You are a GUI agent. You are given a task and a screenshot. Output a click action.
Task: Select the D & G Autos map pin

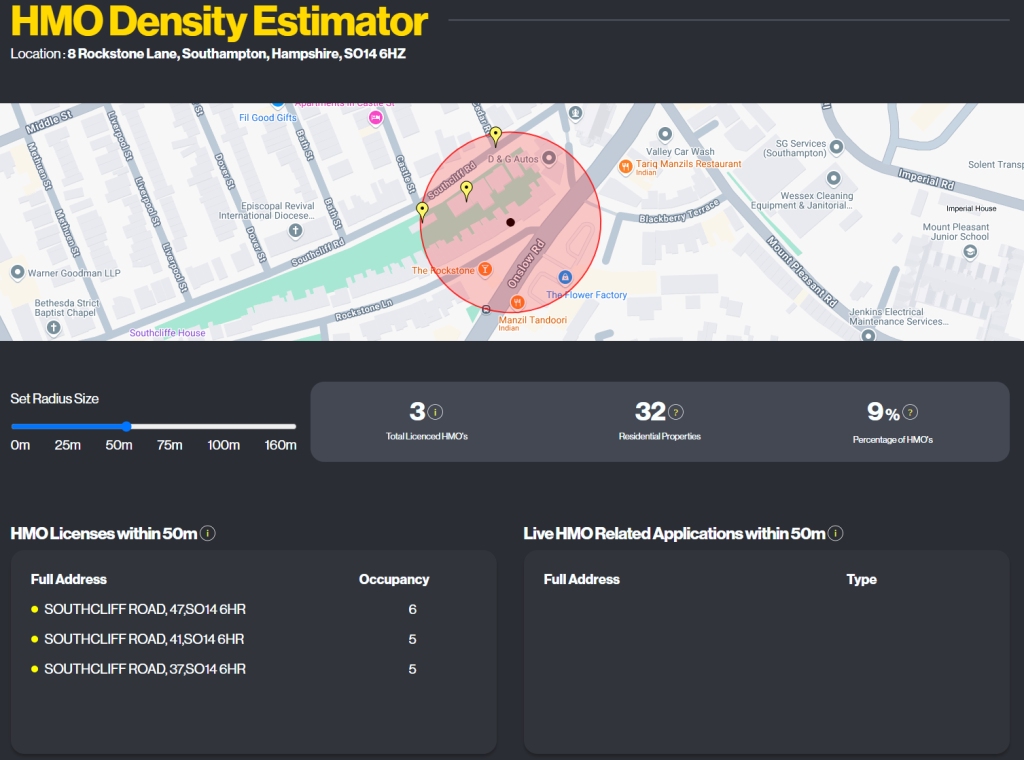[549, 157]
